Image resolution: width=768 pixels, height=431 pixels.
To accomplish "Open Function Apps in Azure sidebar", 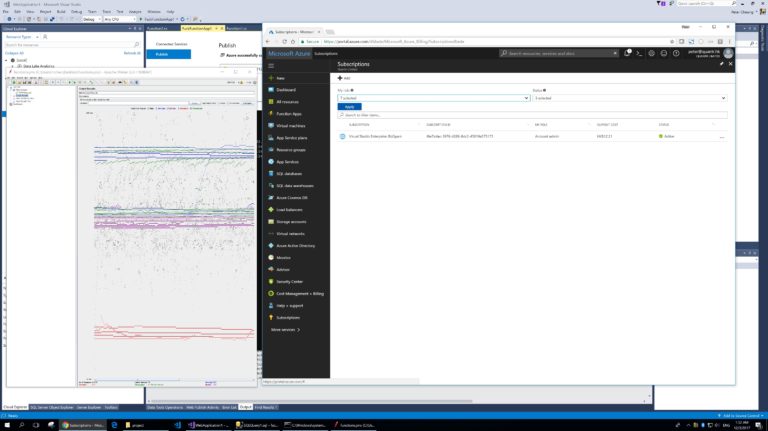I will pos(288,114).
